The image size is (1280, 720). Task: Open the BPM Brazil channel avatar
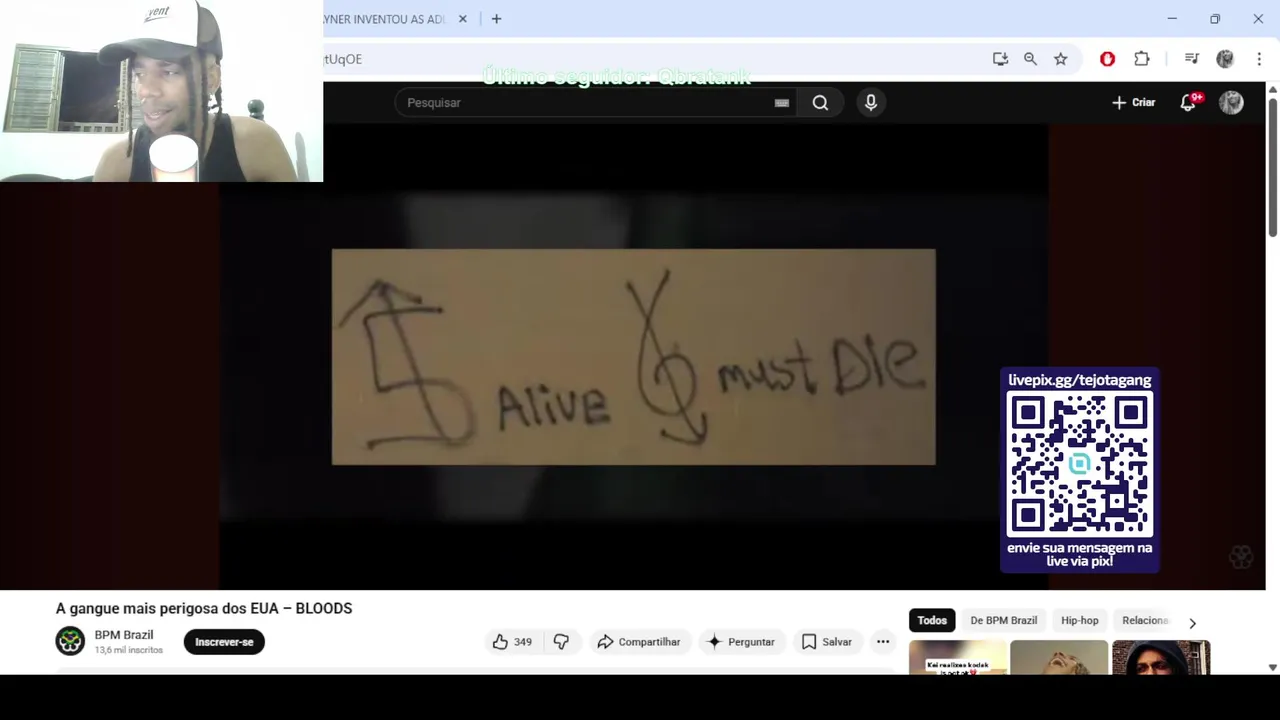pyautogui.click(x=70, y=641)
